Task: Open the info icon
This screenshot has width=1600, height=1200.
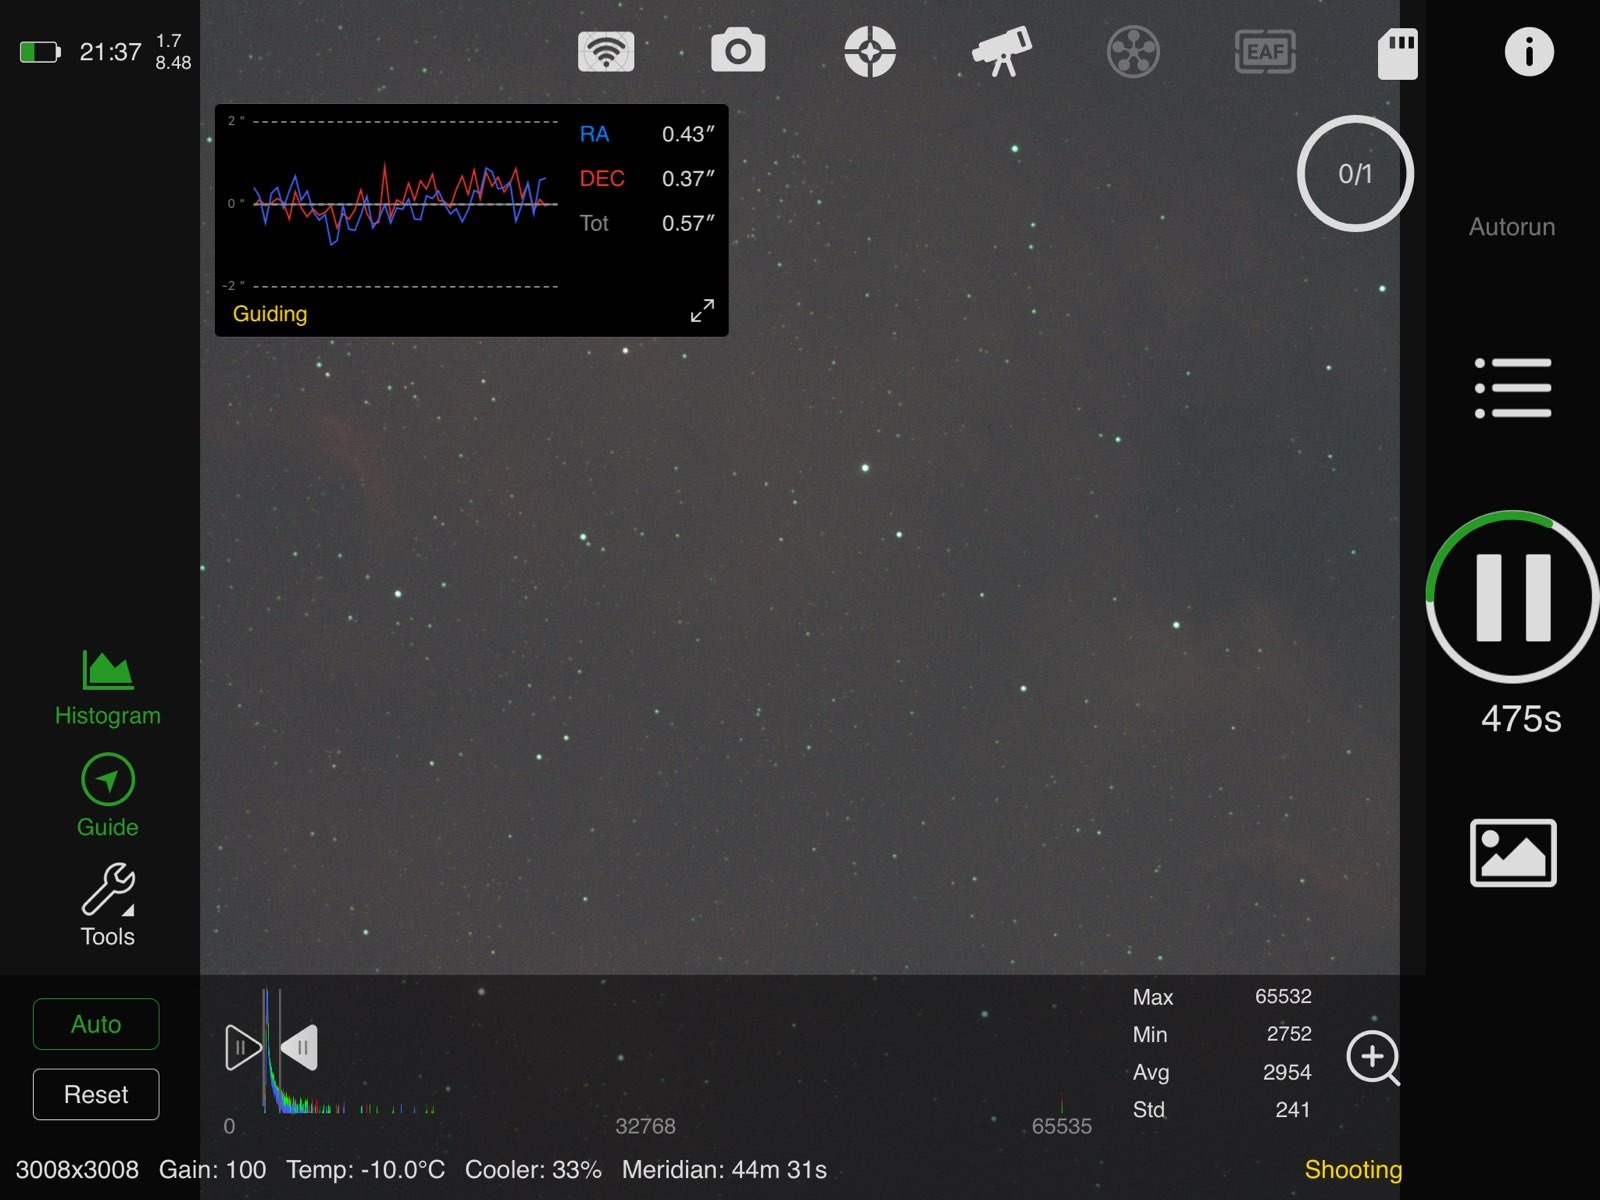Action: click(x=1529, y=52)
